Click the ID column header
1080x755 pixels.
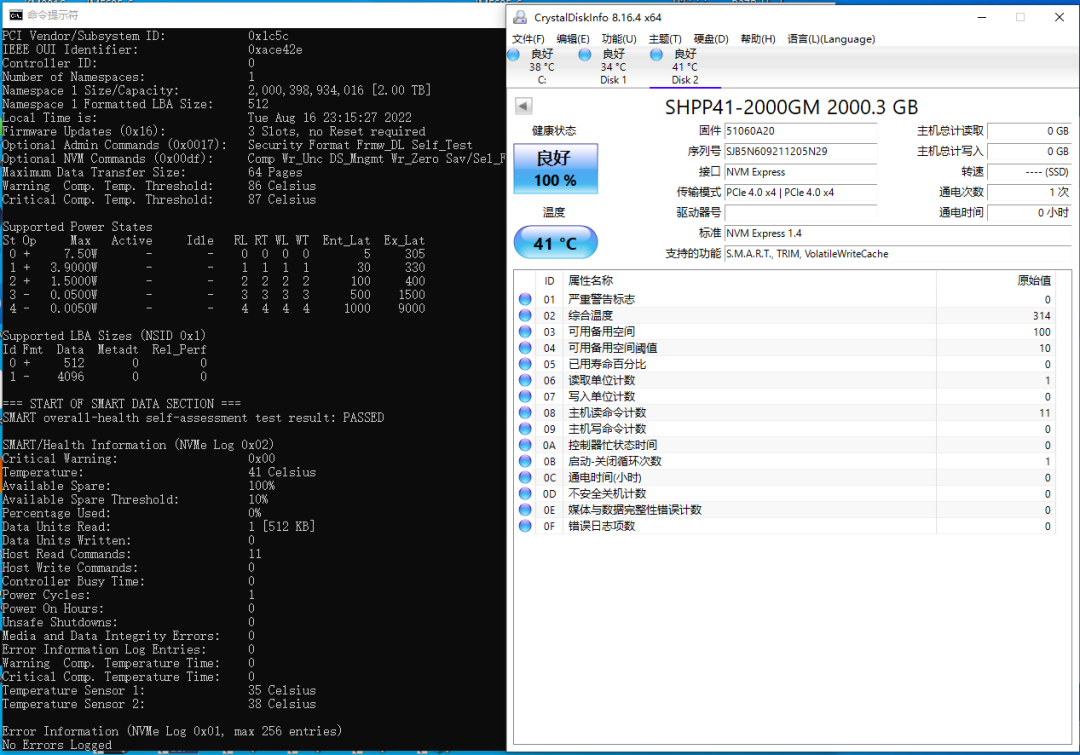(549, 280)
